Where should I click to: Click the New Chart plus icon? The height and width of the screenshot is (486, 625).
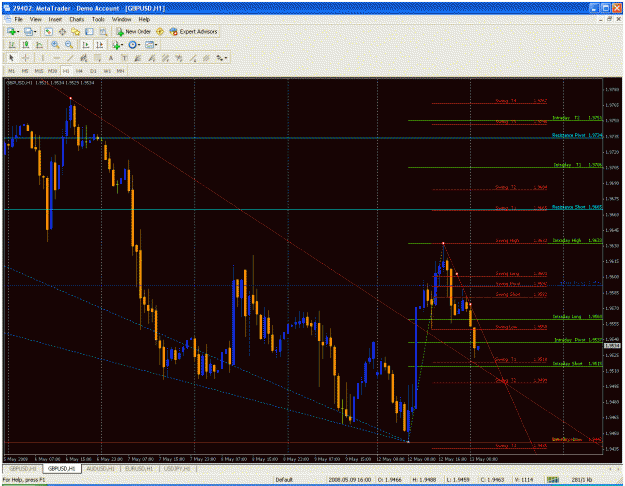[11, 31]
